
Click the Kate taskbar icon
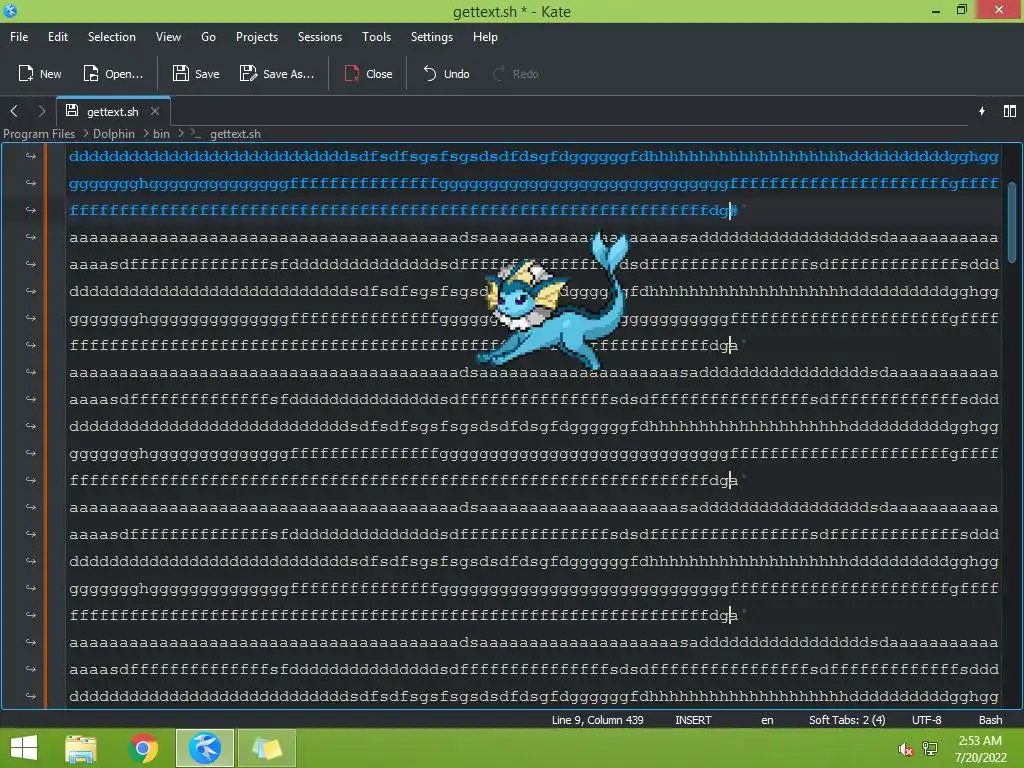[x=204, y=748]
